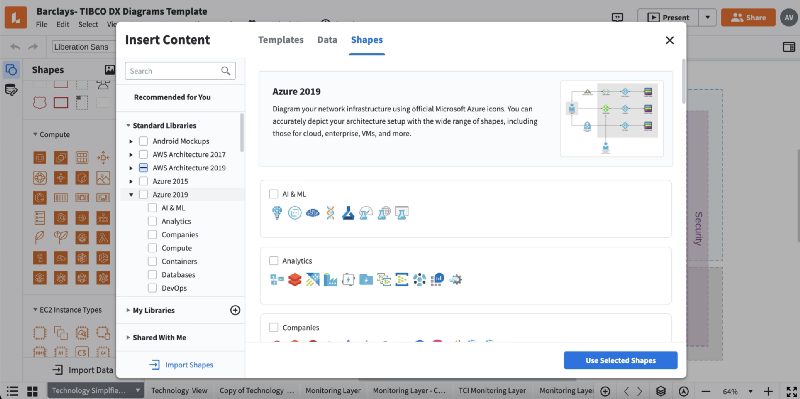The height and width of the screenshot is (399, 800).
Task: Collapse the Azure 2019 tree arrow
Action: (x=131, y=194)
